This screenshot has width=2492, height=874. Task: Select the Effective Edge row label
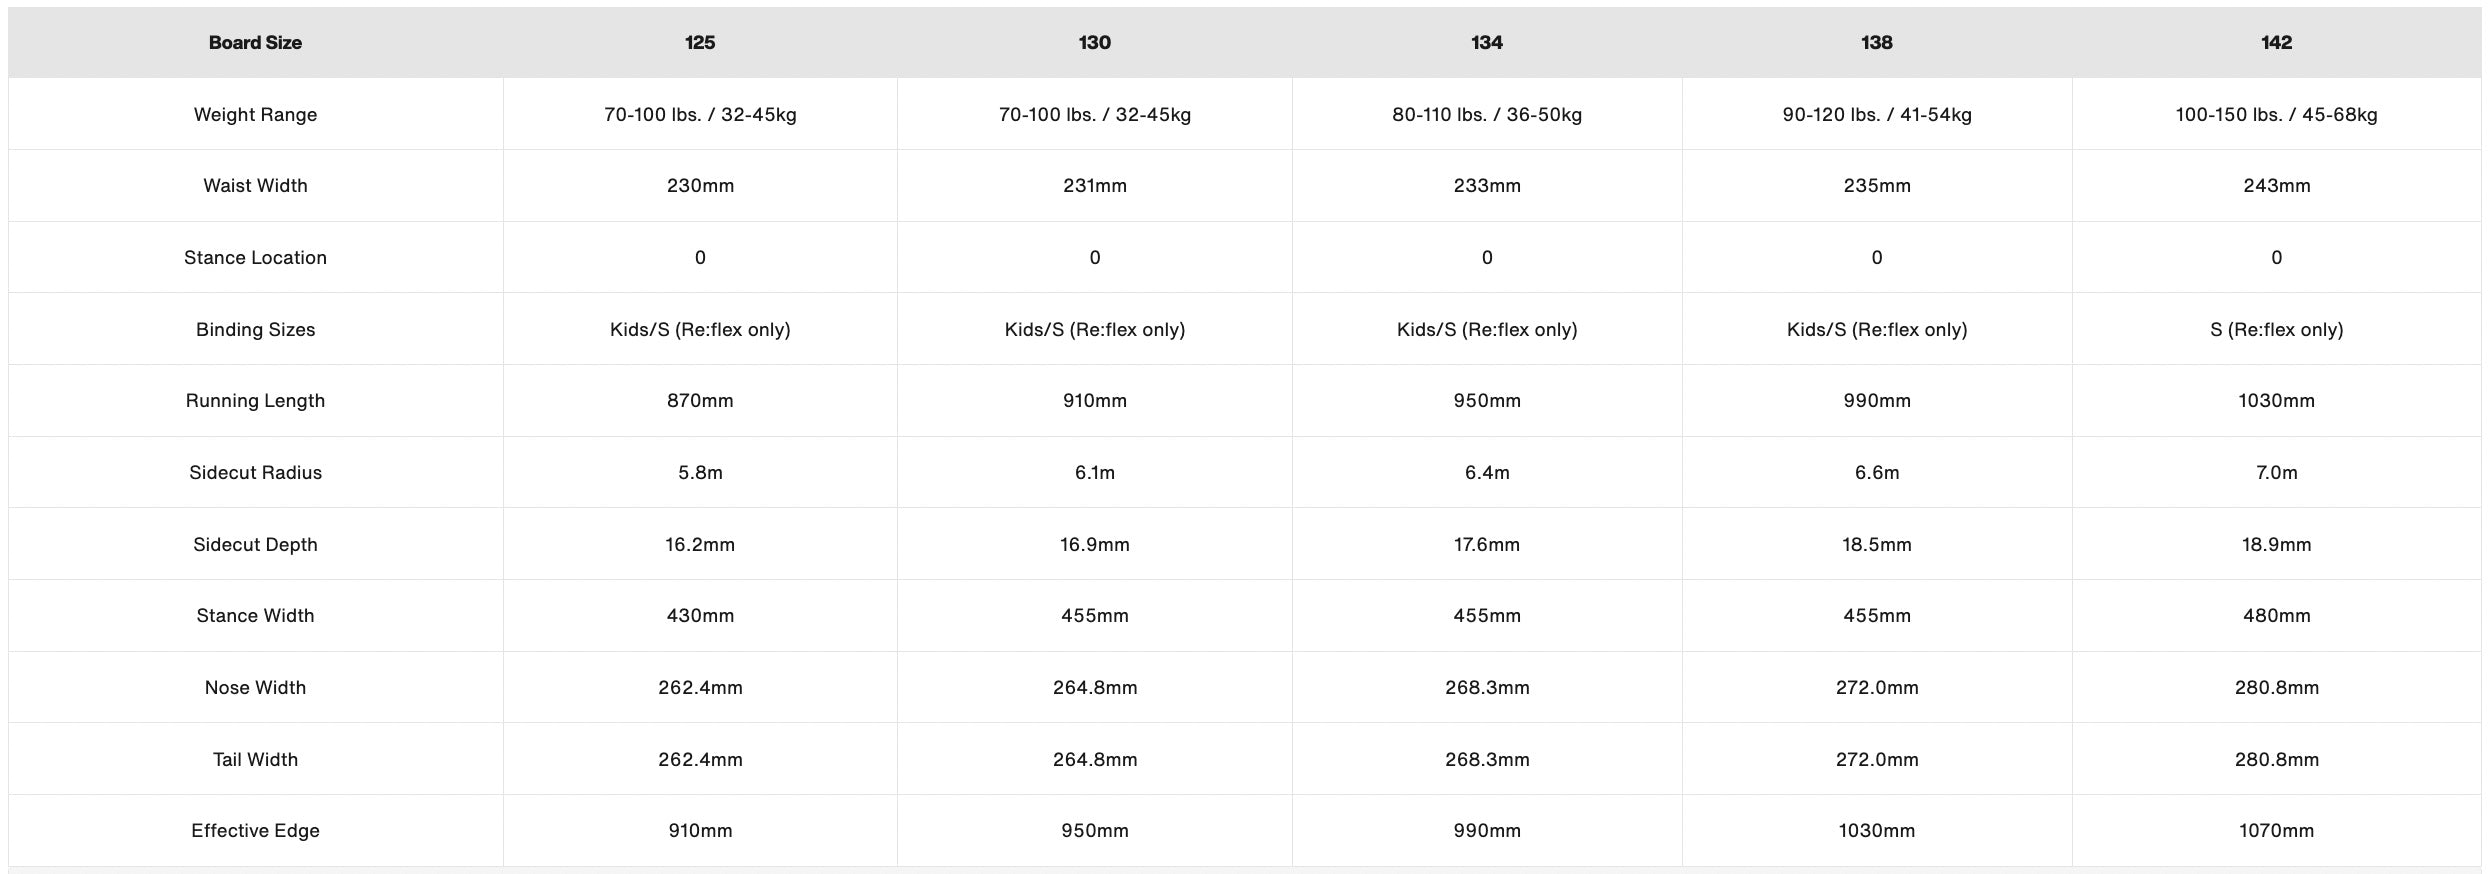pos(255,831)
